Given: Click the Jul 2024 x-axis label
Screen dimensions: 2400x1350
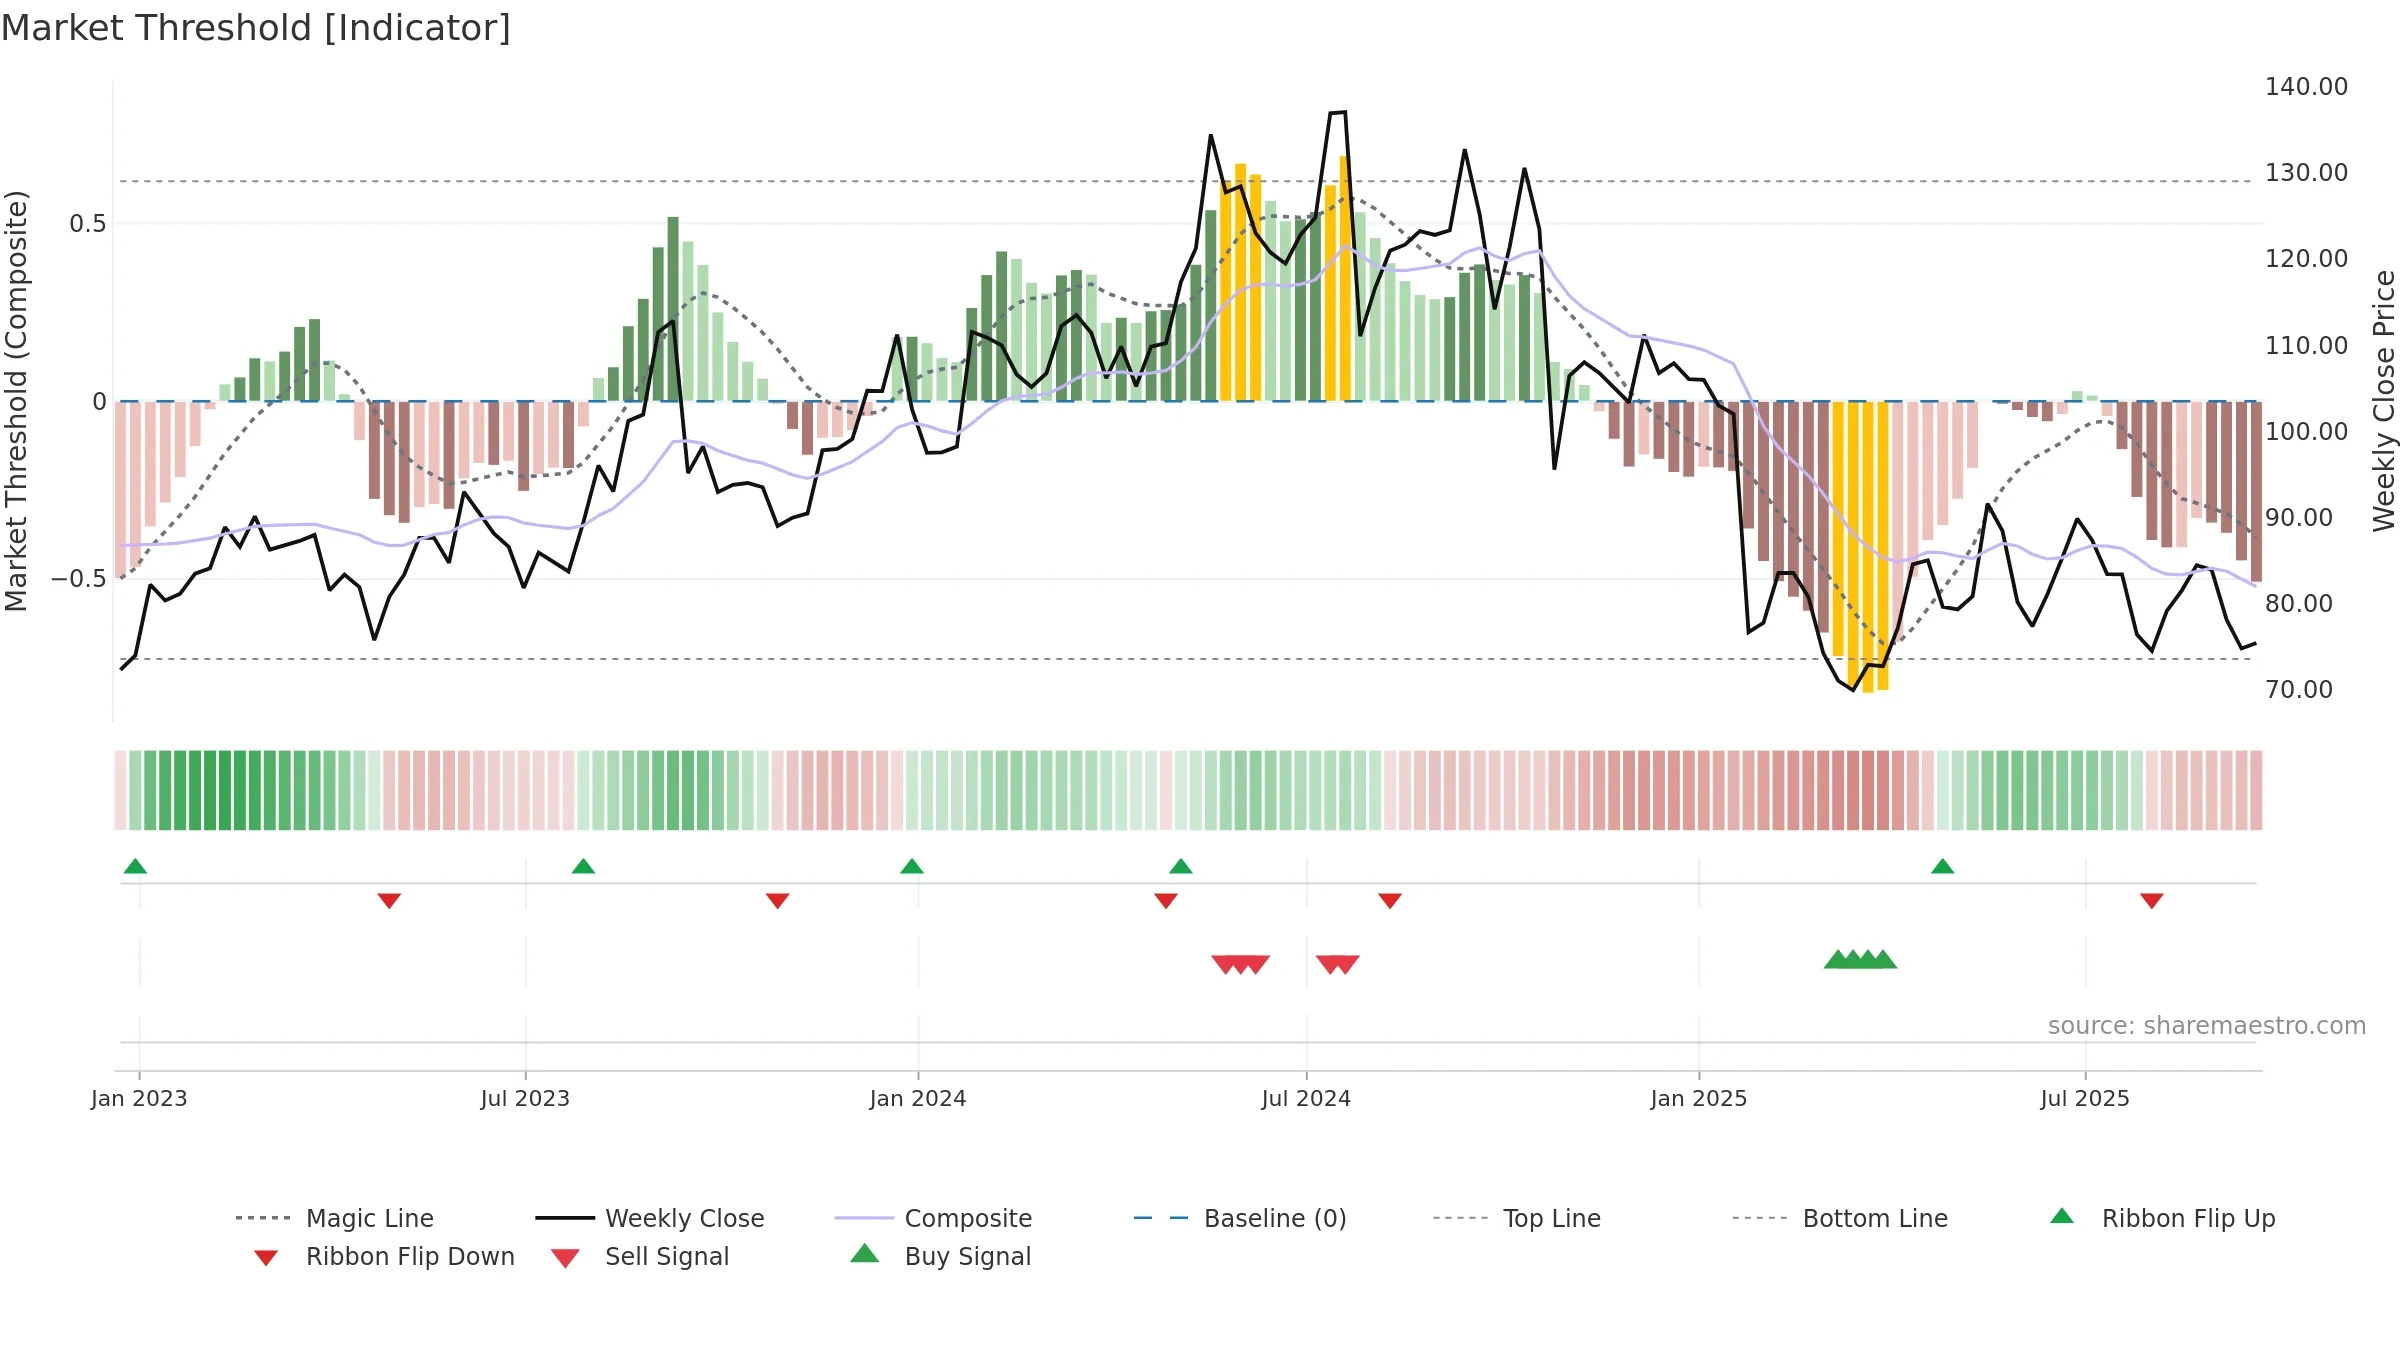Looking at the screenshot, I should (1306, 1098).
